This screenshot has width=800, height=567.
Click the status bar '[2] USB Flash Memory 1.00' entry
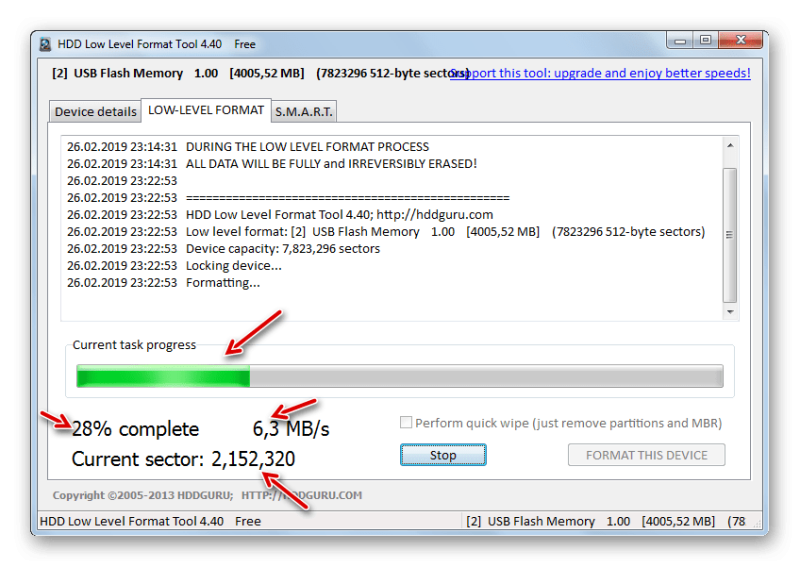(x=606, y=521)
